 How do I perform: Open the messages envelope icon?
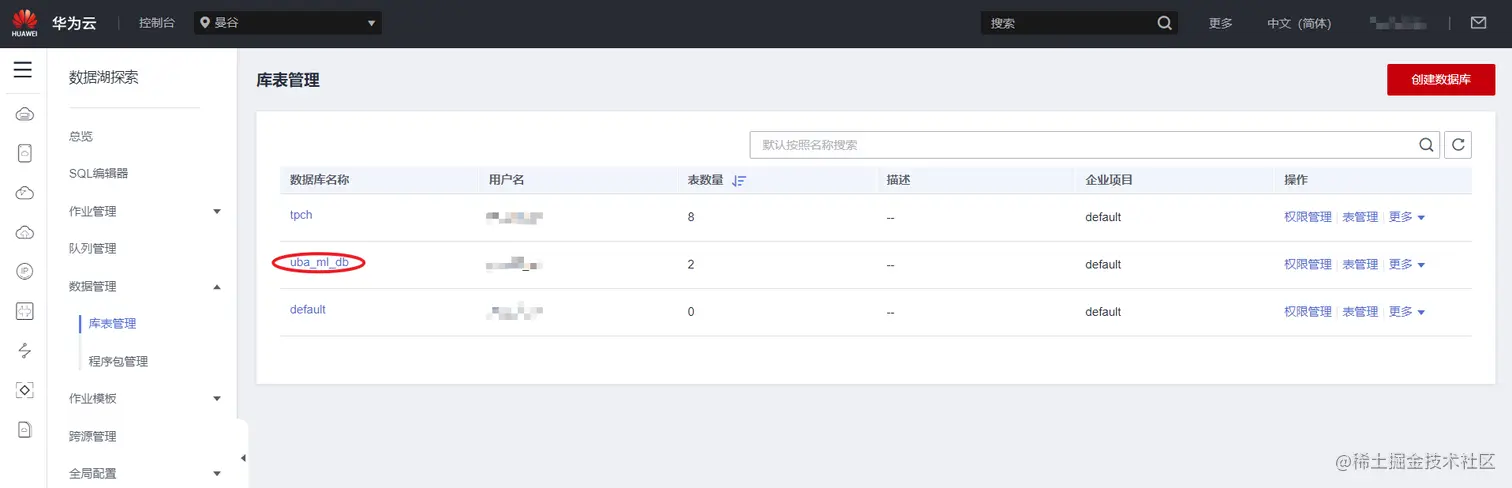click(1478, 23)
